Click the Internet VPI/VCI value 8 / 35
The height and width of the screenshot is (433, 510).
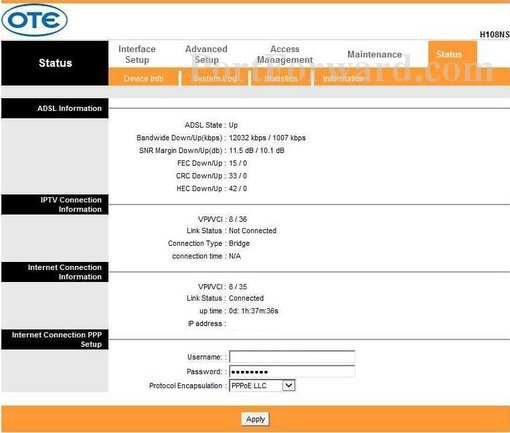238,287
